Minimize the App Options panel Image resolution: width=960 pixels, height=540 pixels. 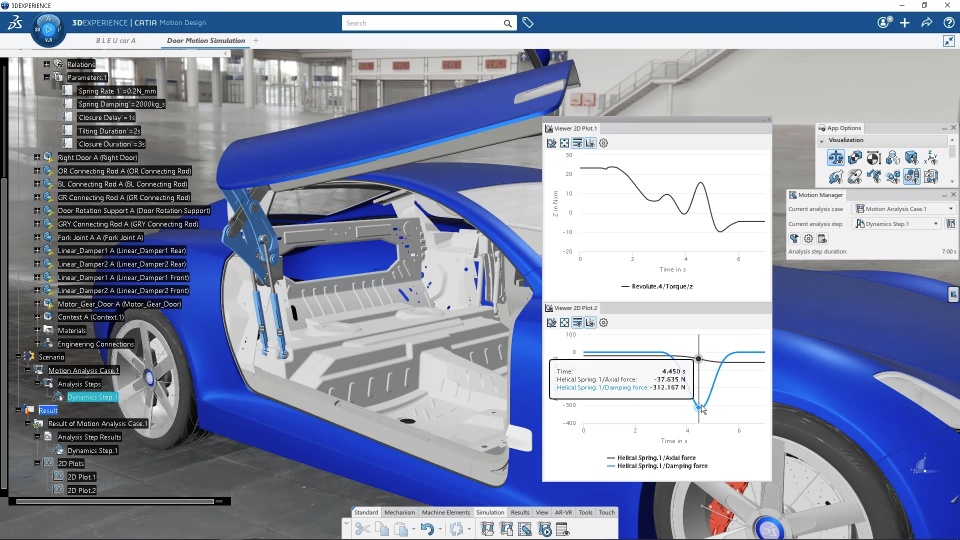coord(943,128)
